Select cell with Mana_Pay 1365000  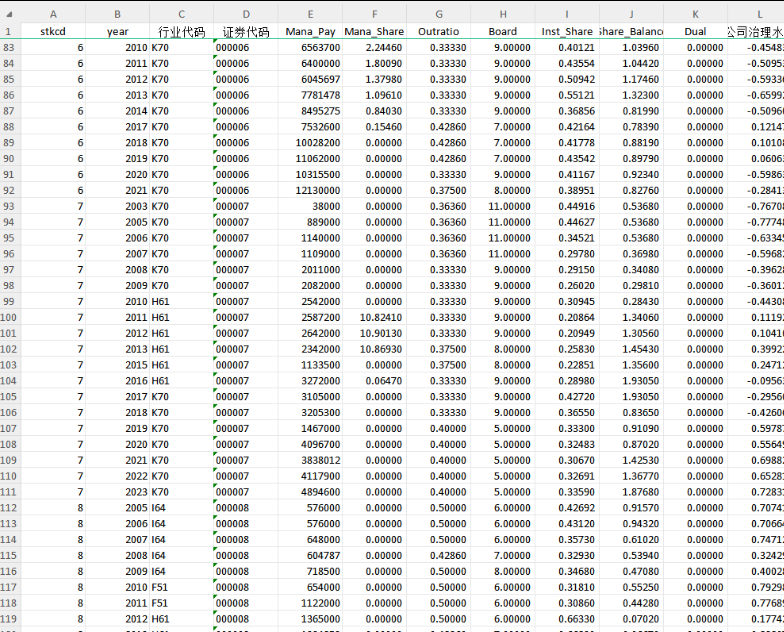[x=310, y=619]
